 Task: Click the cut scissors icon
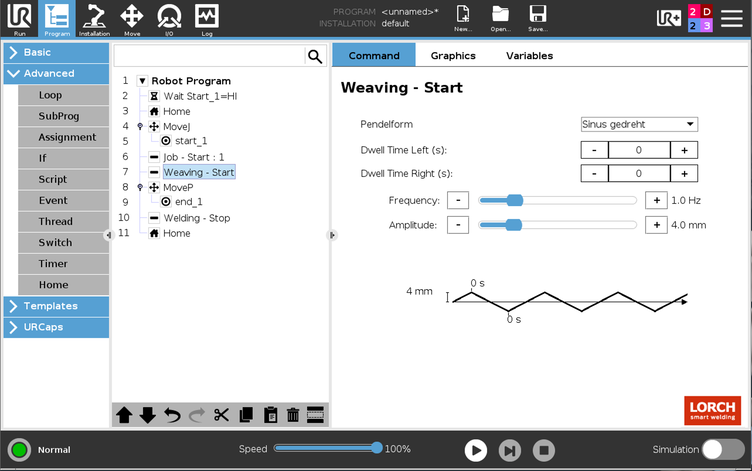tap(221, 415)
